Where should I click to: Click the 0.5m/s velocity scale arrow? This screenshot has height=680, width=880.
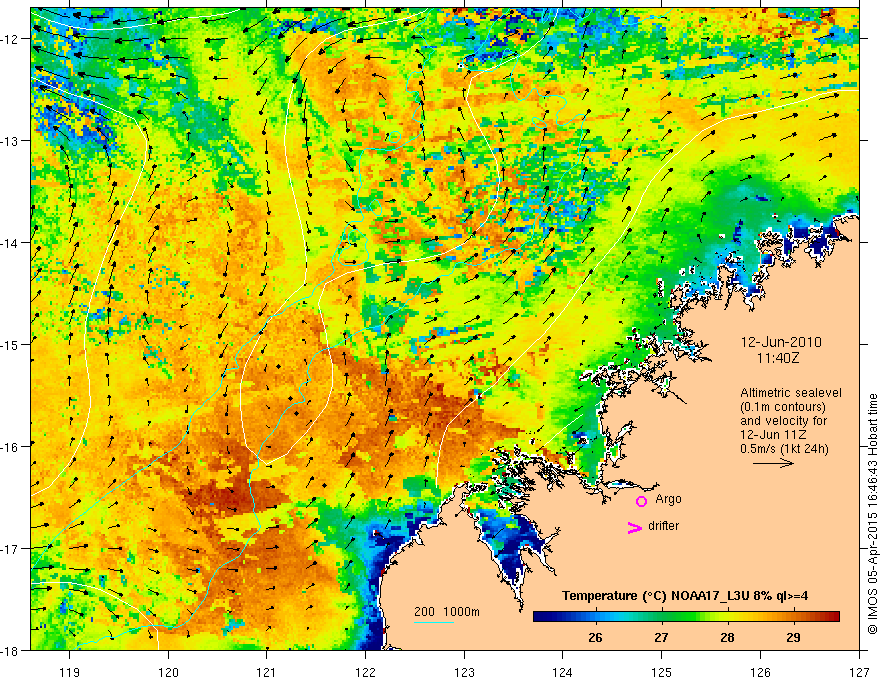773,463
